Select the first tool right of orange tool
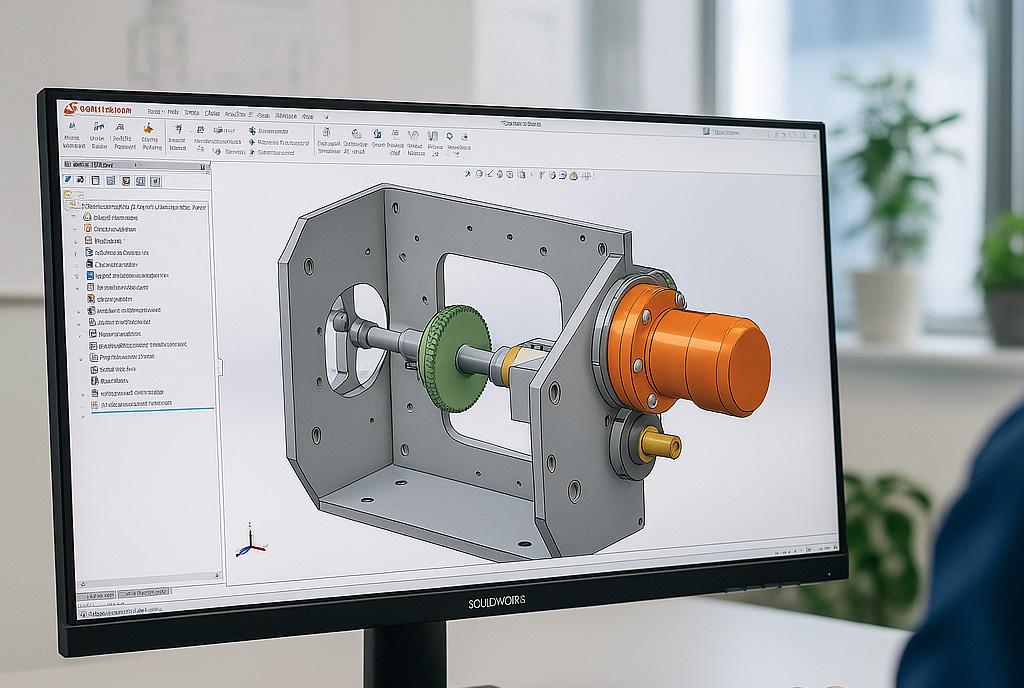This screenshot has width=1024, height=688. pos(178,139)
